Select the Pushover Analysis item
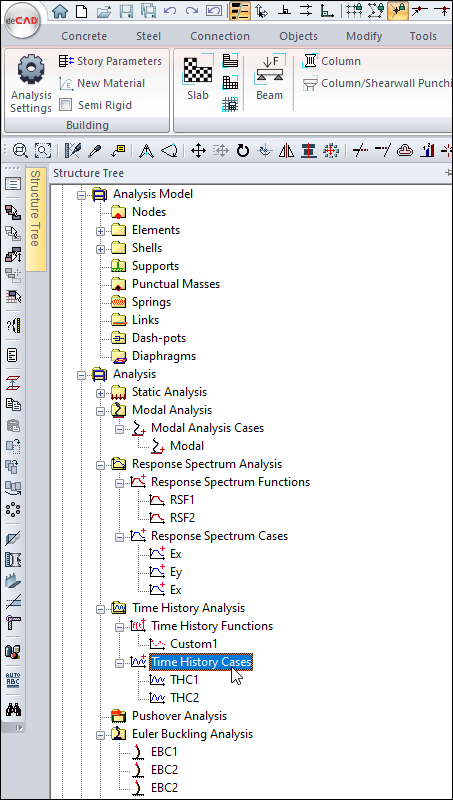The image size is (453, 800). [x=179, y=716]
